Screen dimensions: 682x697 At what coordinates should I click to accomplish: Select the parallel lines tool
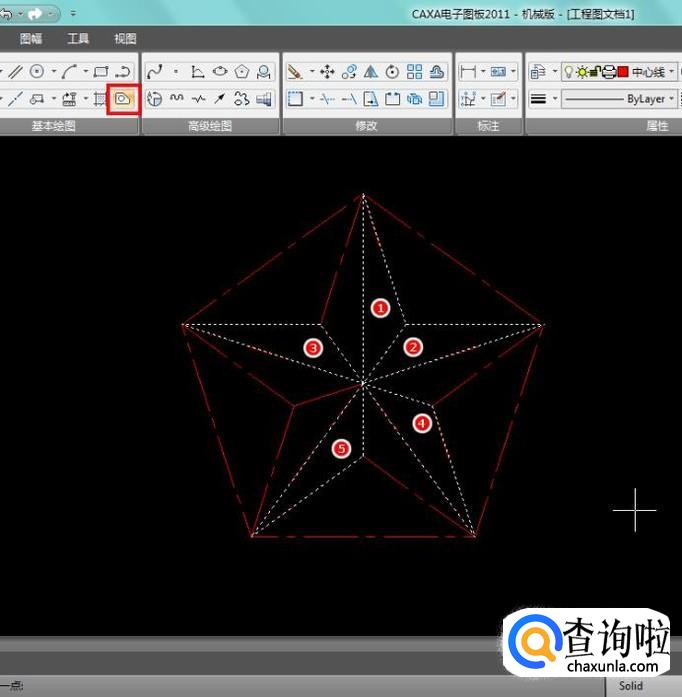pyautogui.click(x=16, y=72)
